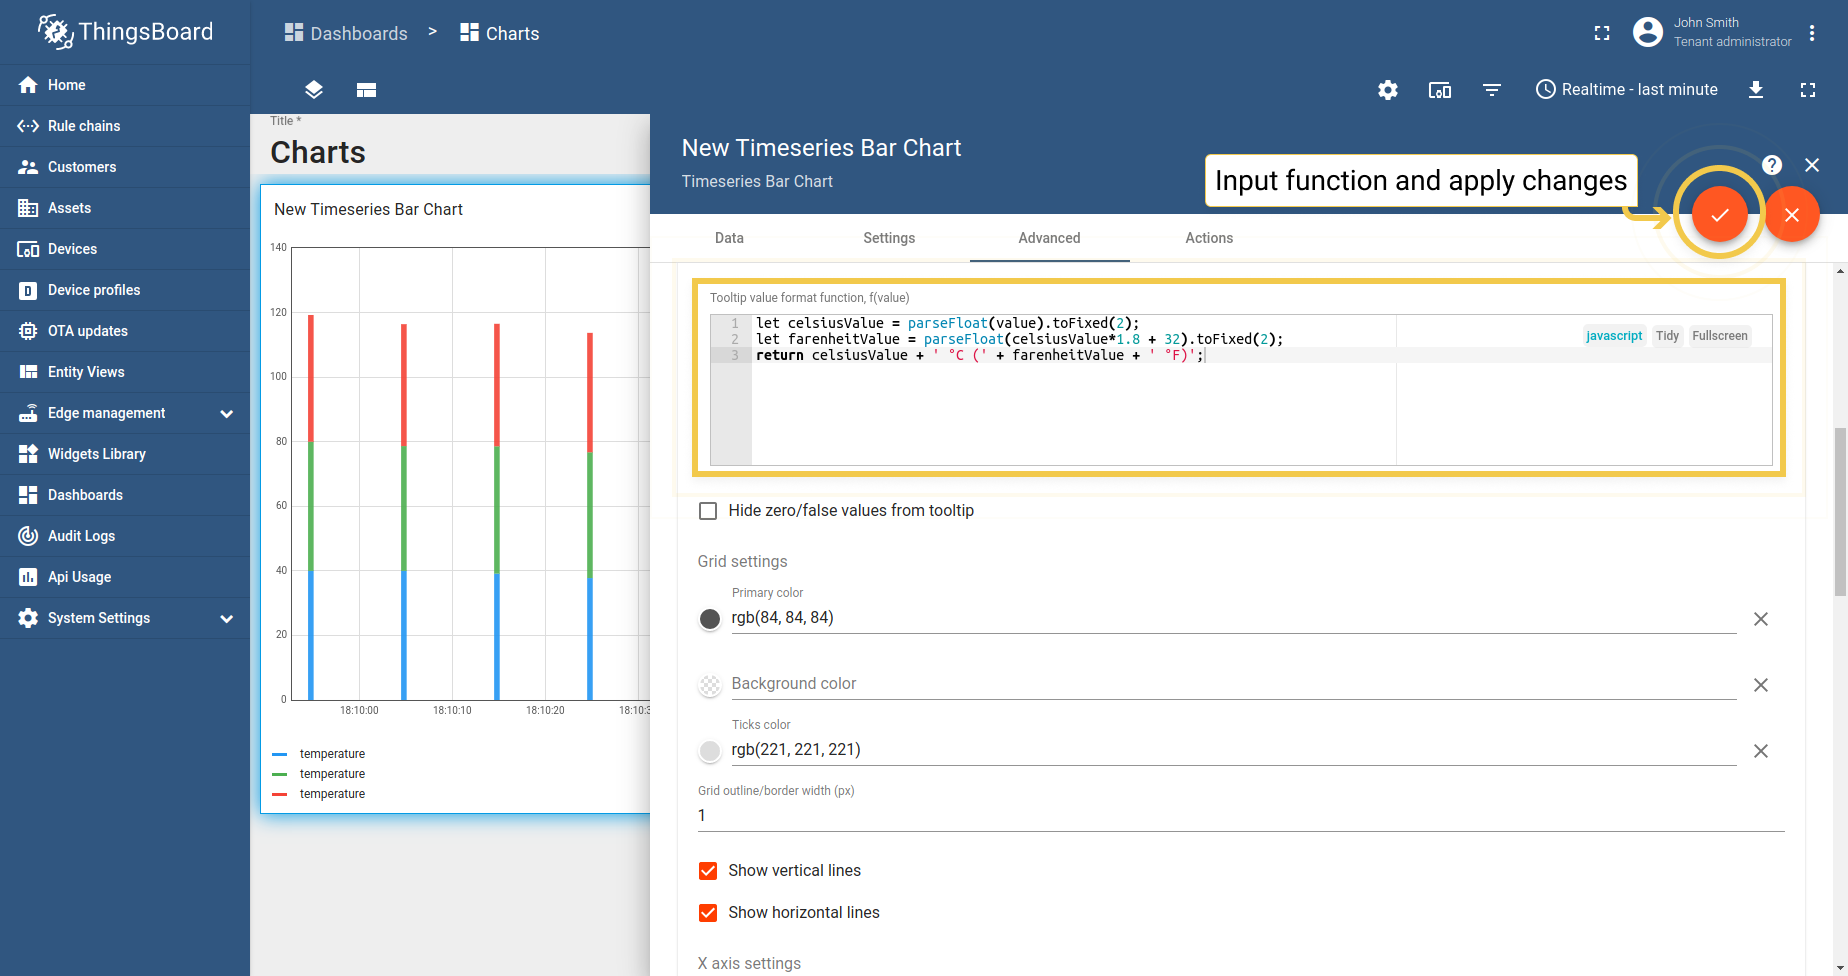Image resolution: width=1848 pixels, height=976 pixels.
Task: Open the dashboard states layers icon
Action: [x=314, y=90]
